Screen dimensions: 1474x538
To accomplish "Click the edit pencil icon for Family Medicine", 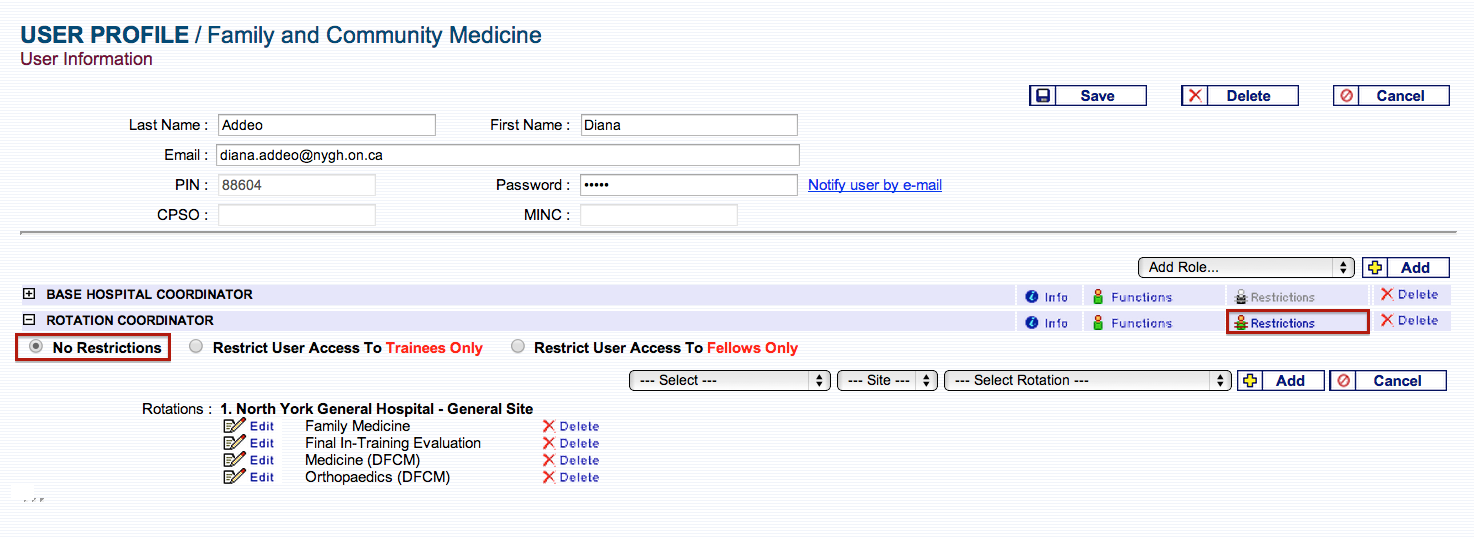I will pos(235,426).
